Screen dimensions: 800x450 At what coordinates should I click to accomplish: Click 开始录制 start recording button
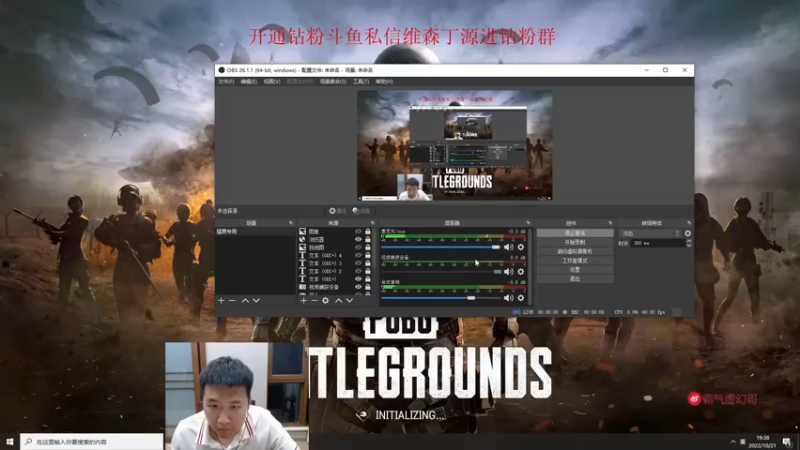click(x=575, y=242)
